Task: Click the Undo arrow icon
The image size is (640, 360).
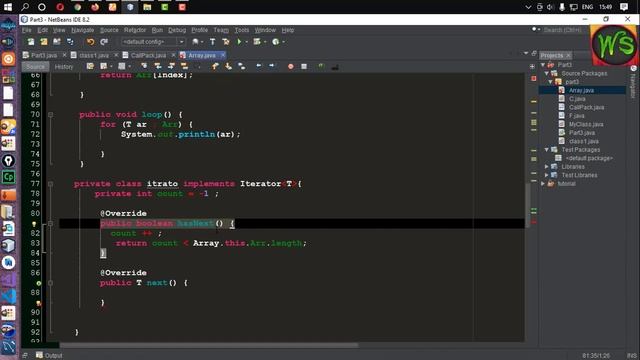Action: pos(90,42)
